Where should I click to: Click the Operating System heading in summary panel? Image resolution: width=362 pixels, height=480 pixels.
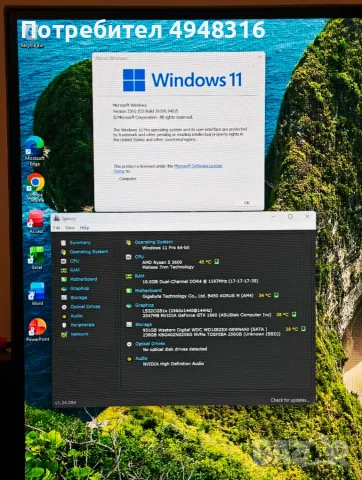[154, 242]
